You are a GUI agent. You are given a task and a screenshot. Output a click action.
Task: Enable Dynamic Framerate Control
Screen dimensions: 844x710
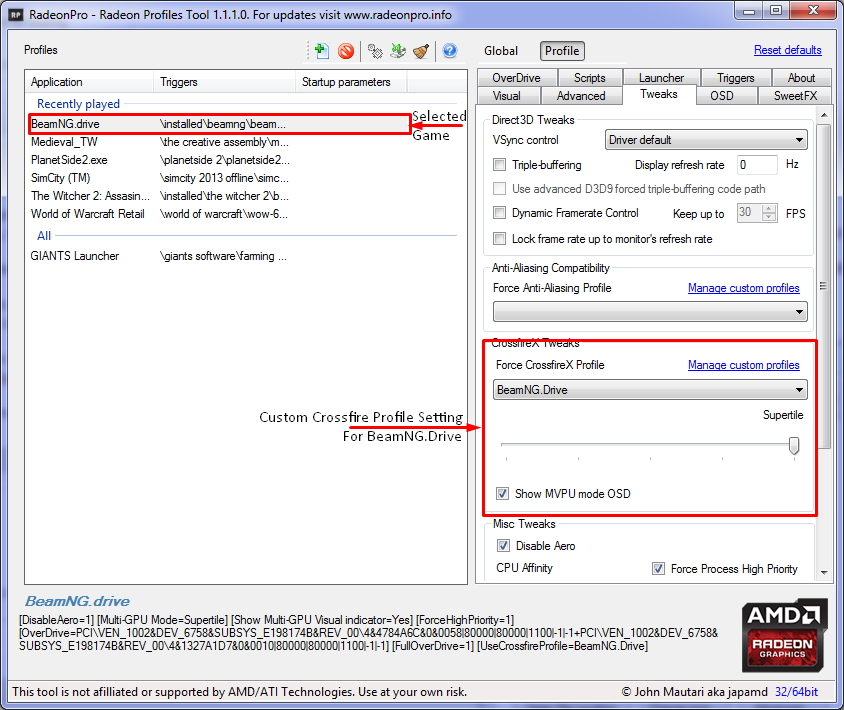[x=500, y=213]
